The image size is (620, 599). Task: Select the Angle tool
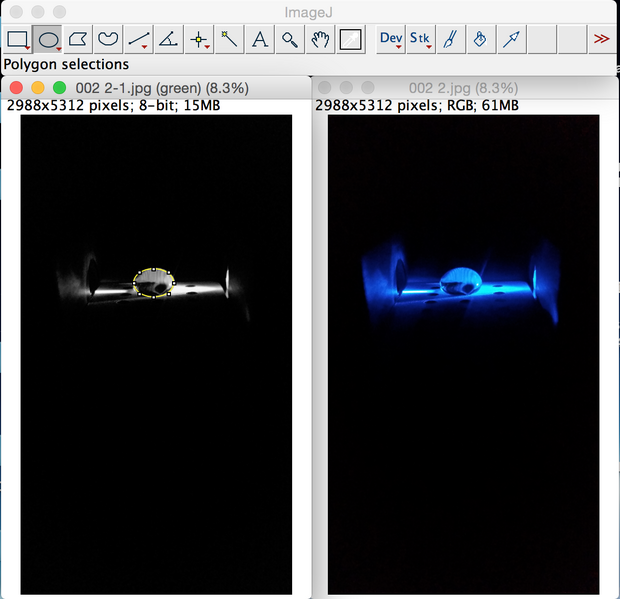click(x=169, y=40)
